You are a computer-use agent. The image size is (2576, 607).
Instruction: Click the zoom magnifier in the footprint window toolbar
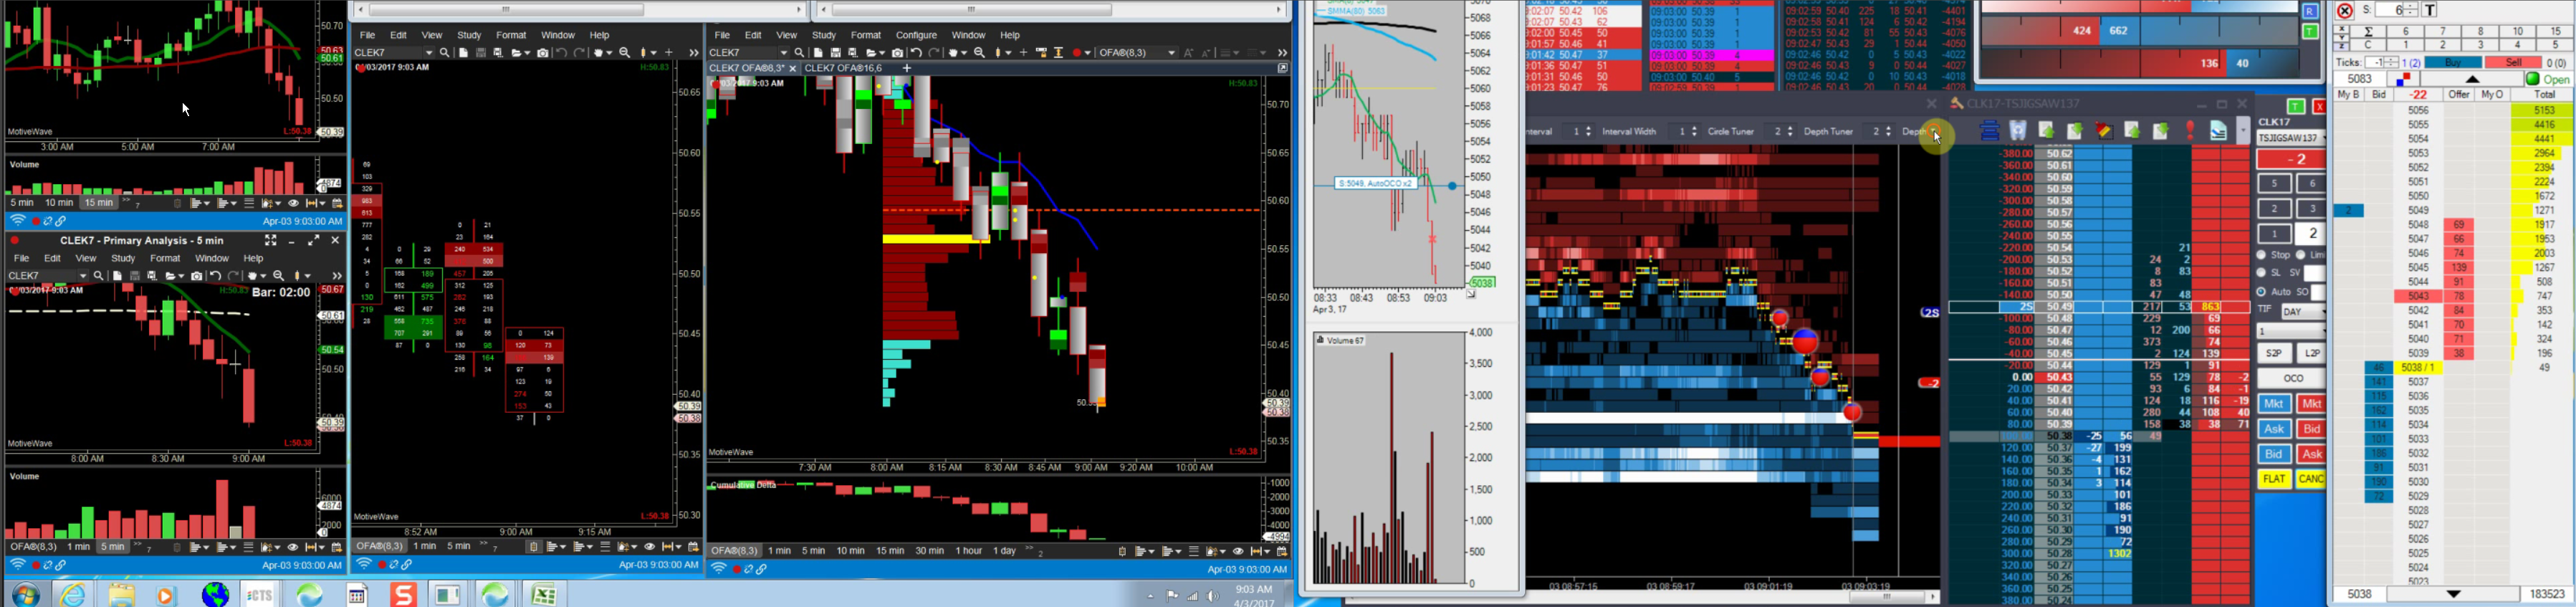(x=625, y=53)
